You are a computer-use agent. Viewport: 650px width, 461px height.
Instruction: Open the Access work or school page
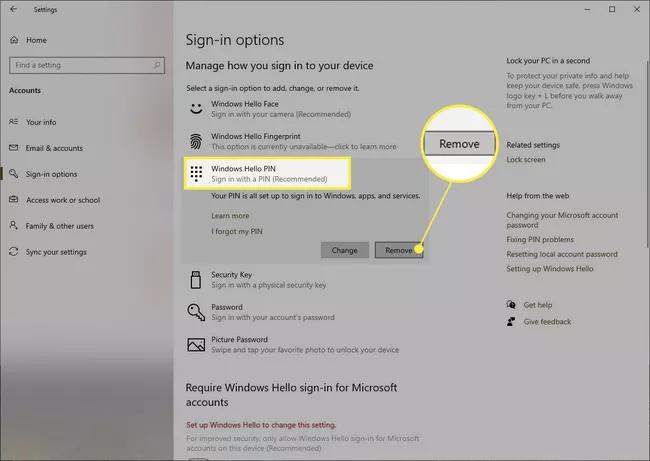(x=55, y=200)
